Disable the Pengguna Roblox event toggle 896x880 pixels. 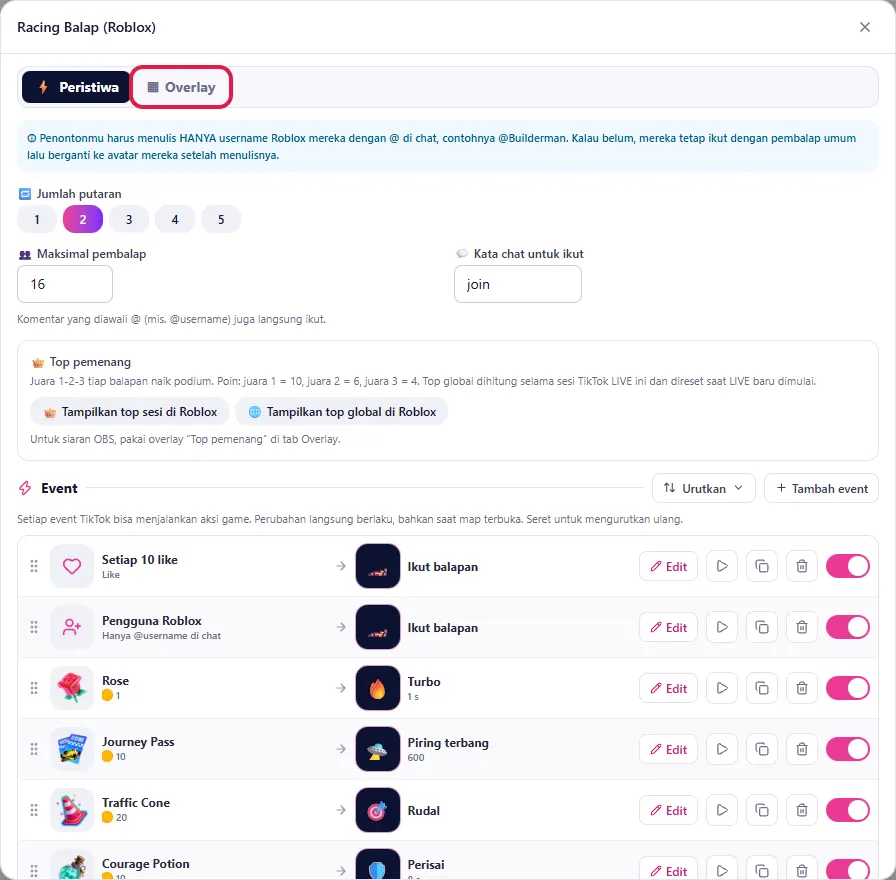(847, 627)
